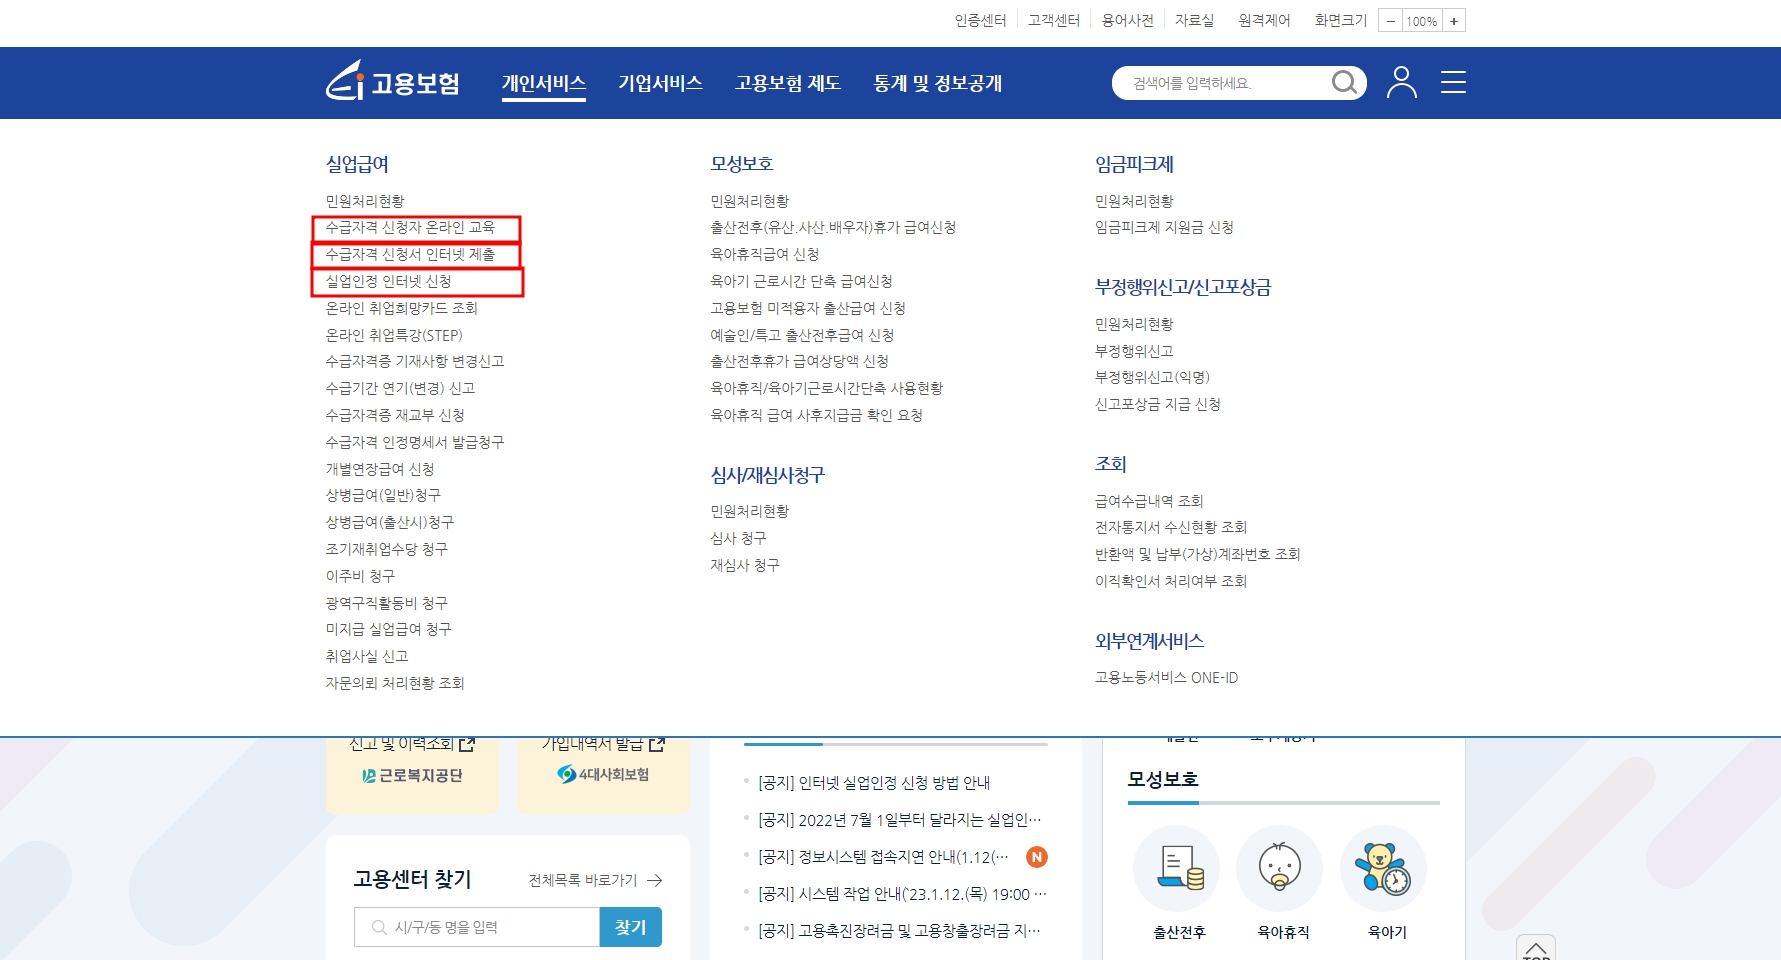The image size is (1781, 960).
Task: Select the 기업서비스 menu
Action: tap(660, 83)
